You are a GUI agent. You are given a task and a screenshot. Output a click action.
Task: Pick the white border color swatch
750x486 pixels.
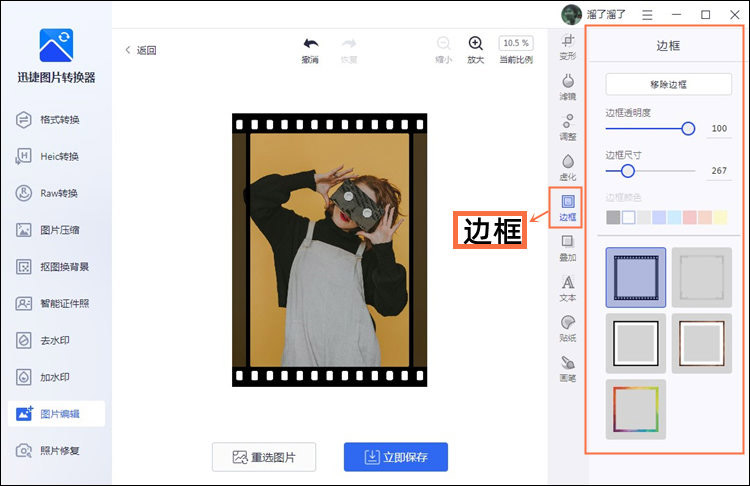[x=629, y=217]
